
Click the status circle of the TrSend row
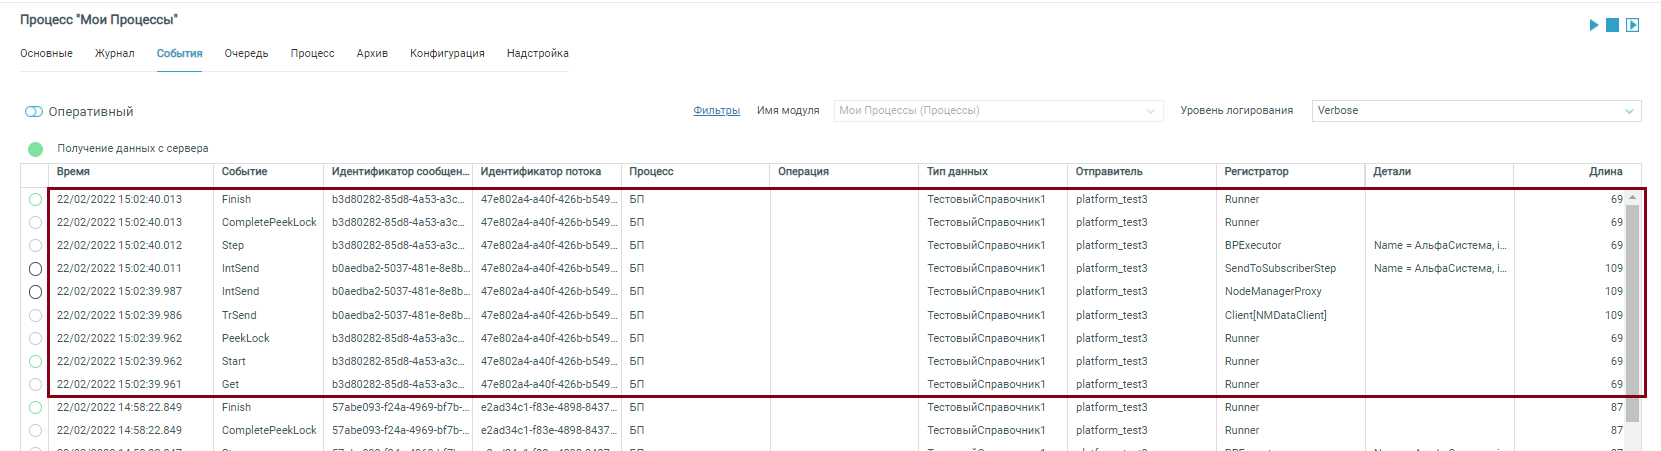pyautogui.click(x=36, y=316)
